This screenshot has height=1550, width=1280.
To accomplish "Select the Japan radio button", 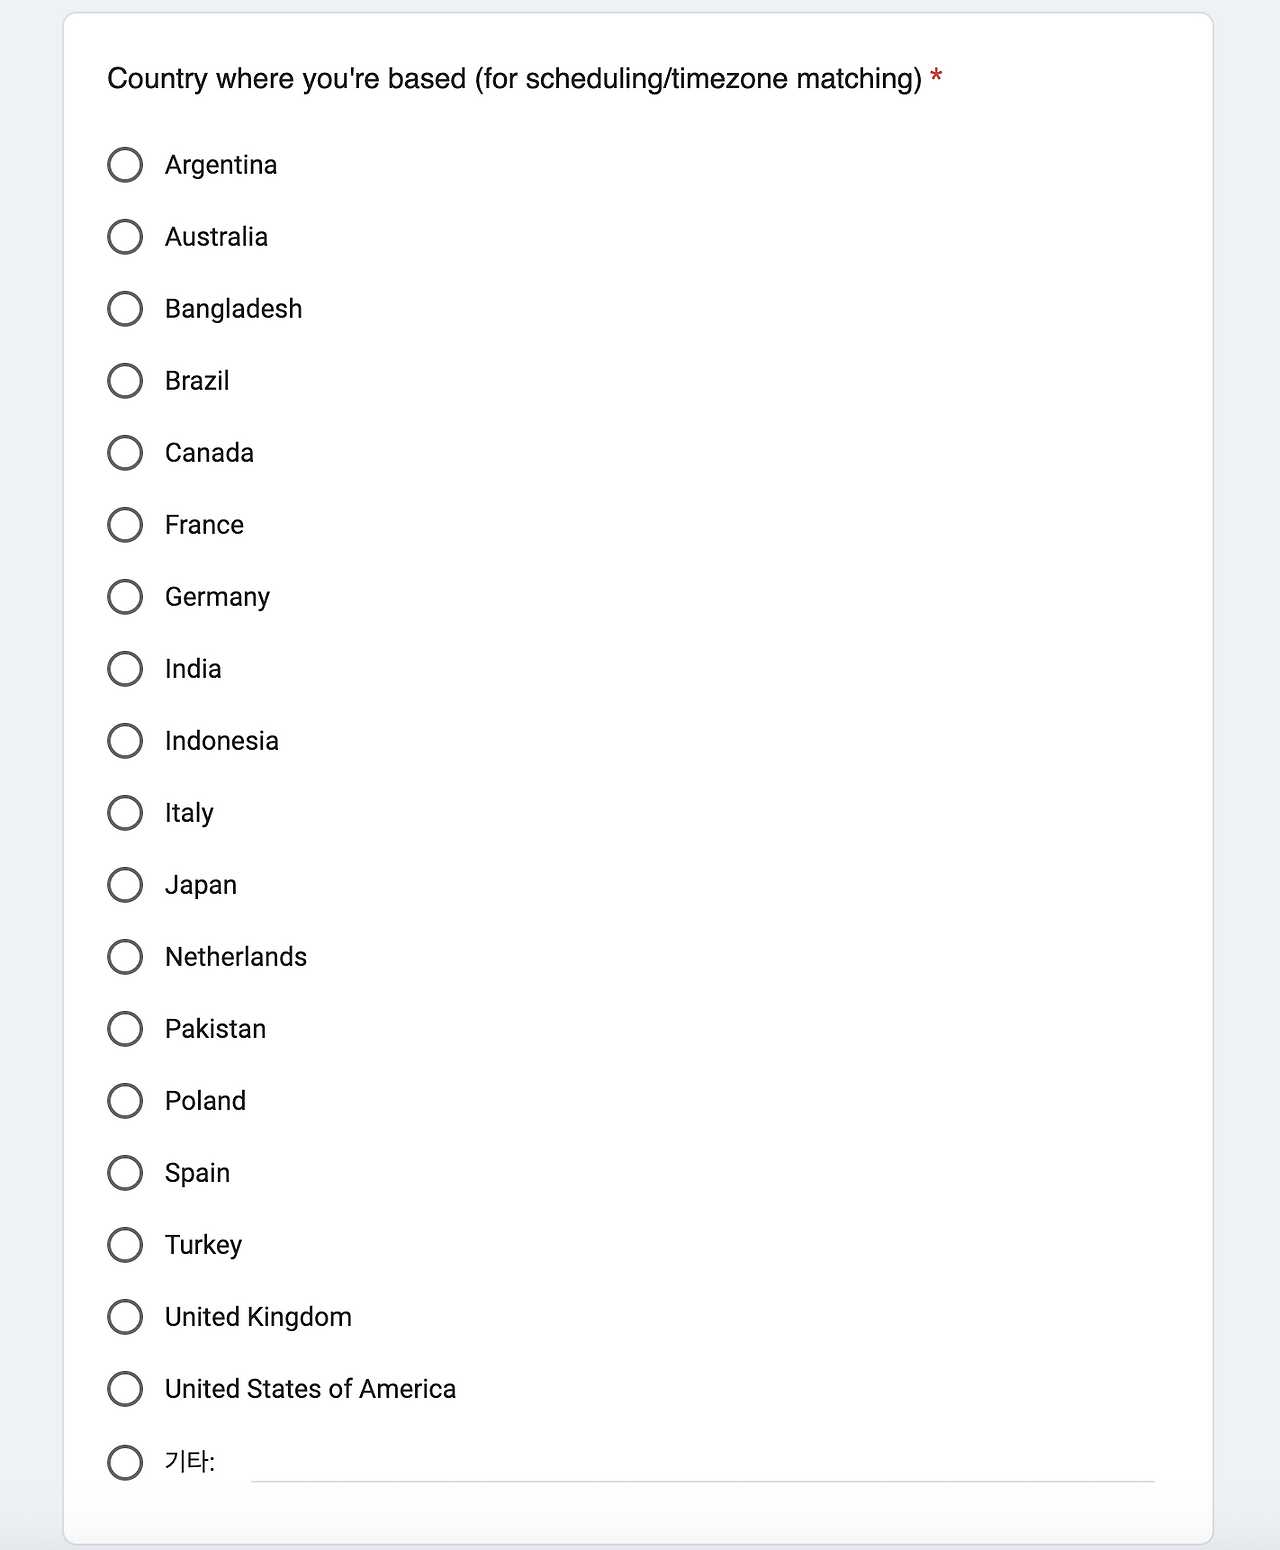I will pyautogui.click(x=125, y=885).
